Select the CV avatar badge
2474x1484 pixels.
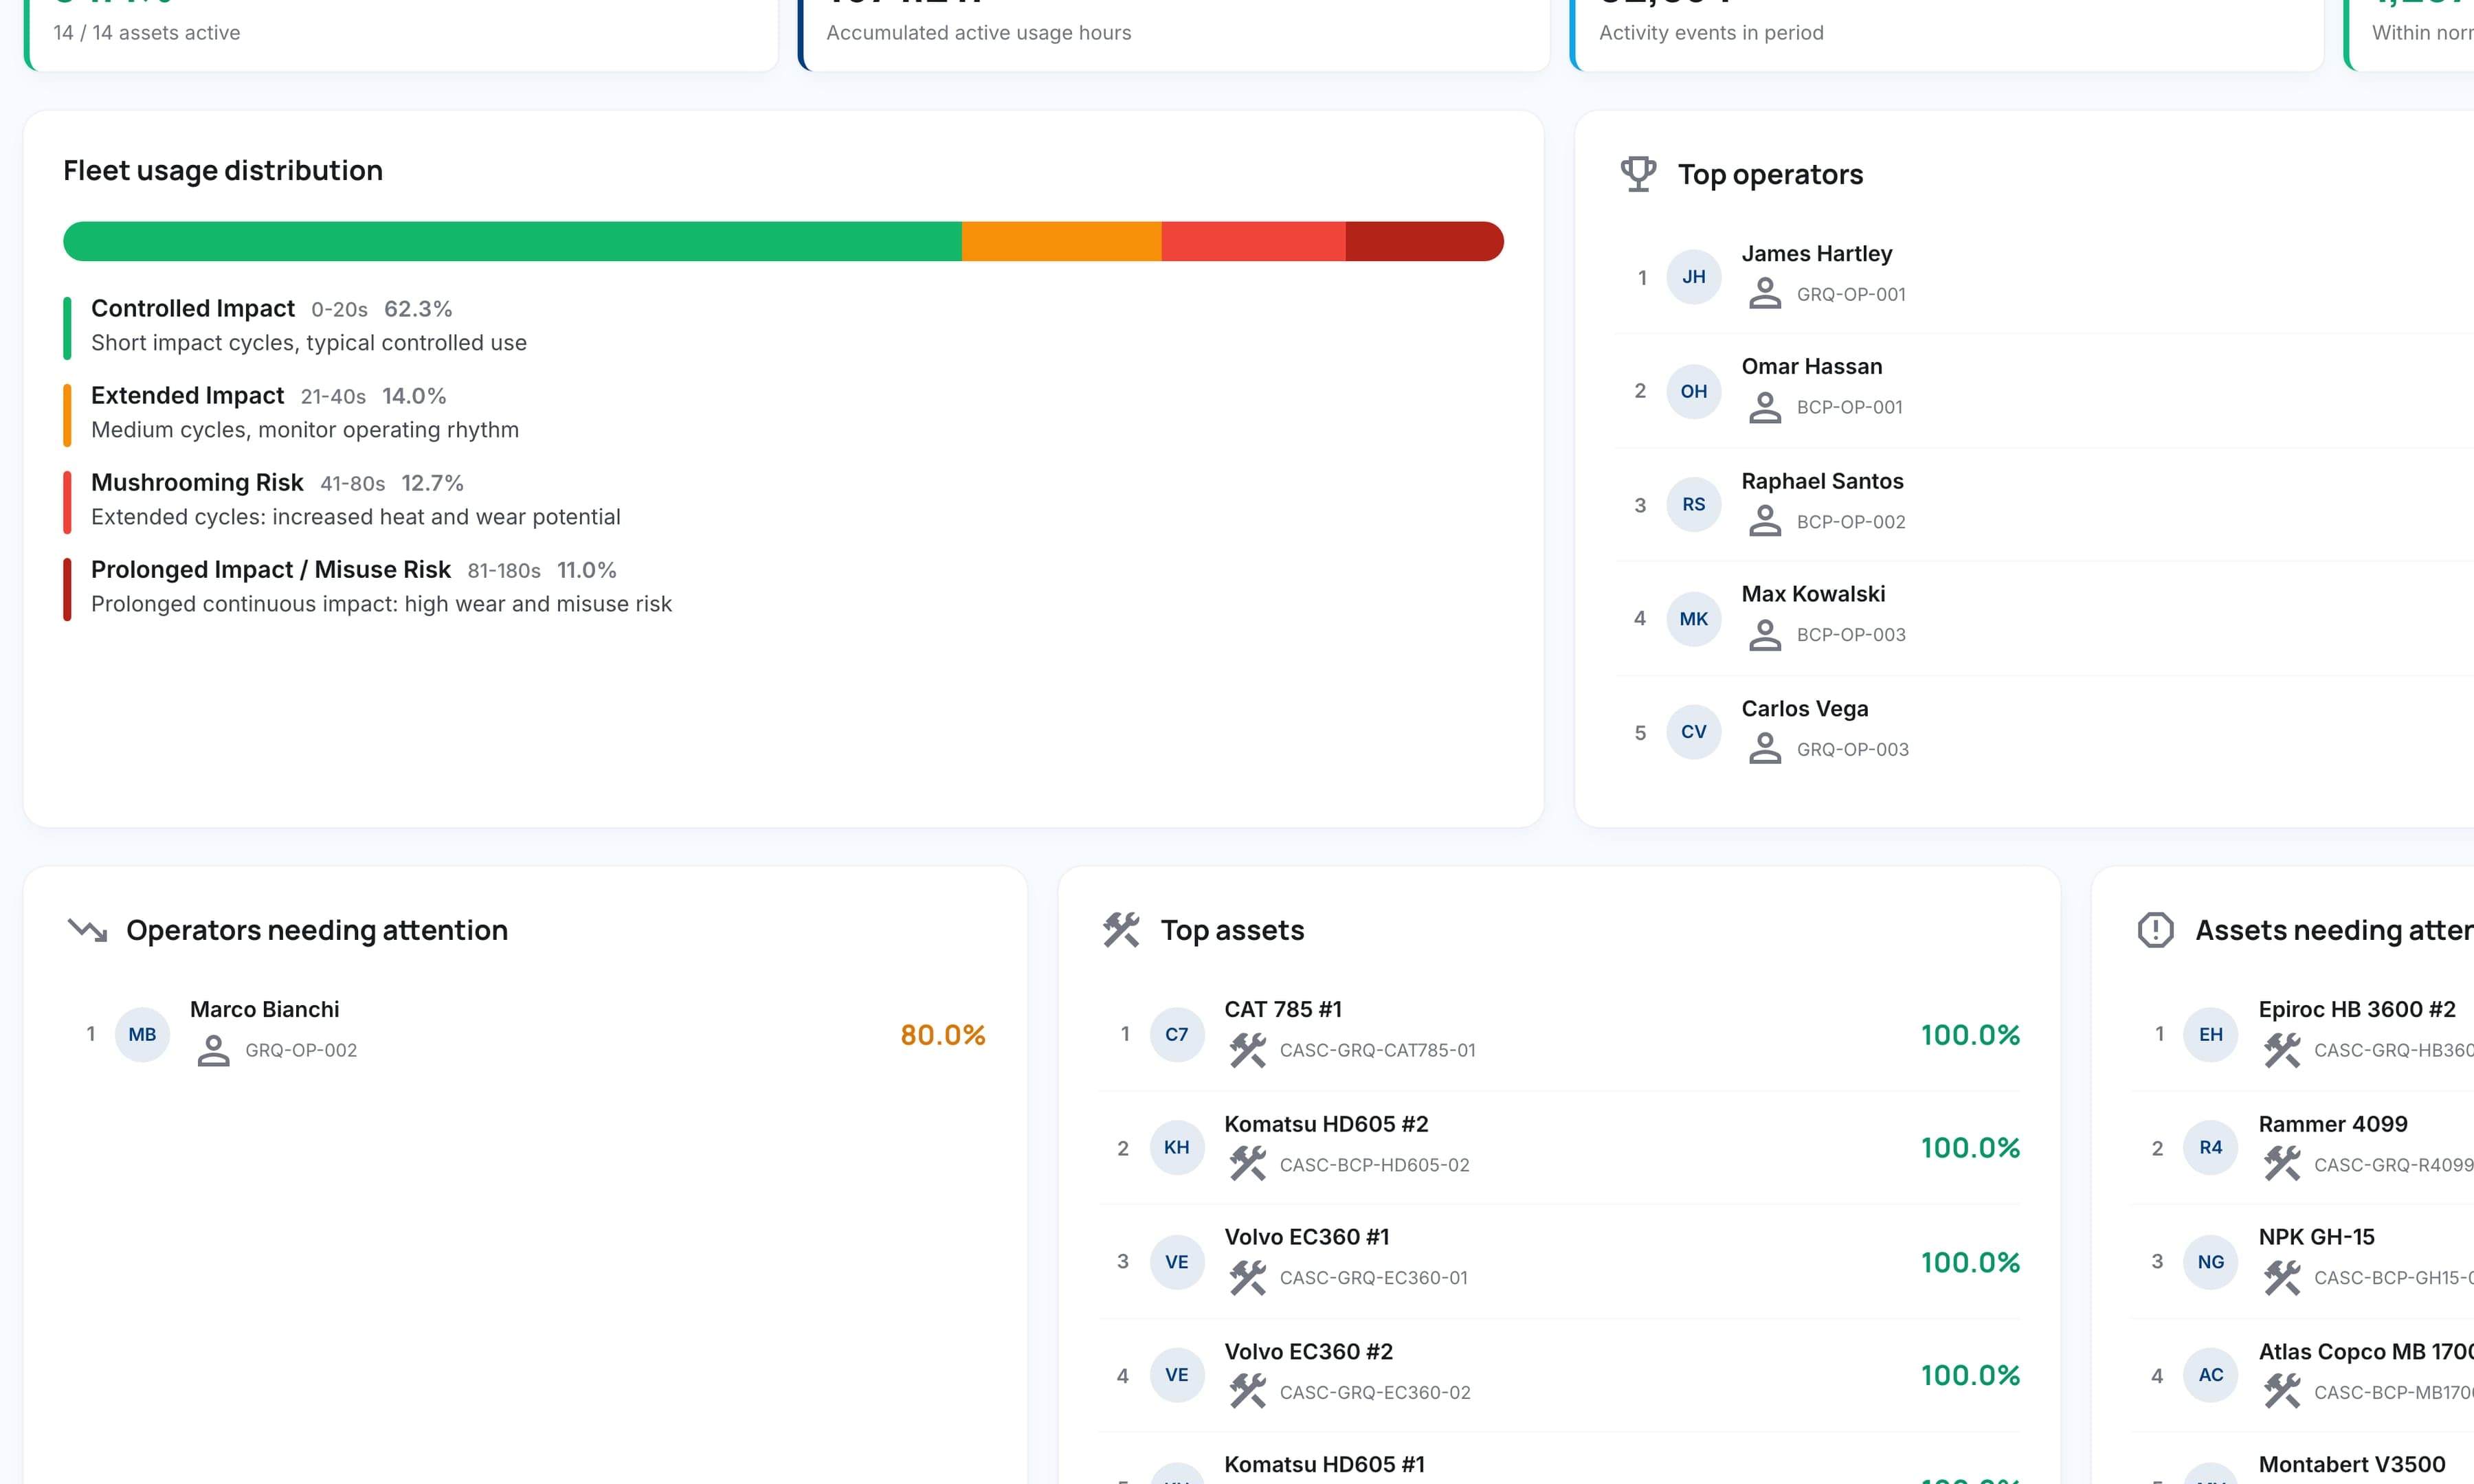click(1693, 732)
